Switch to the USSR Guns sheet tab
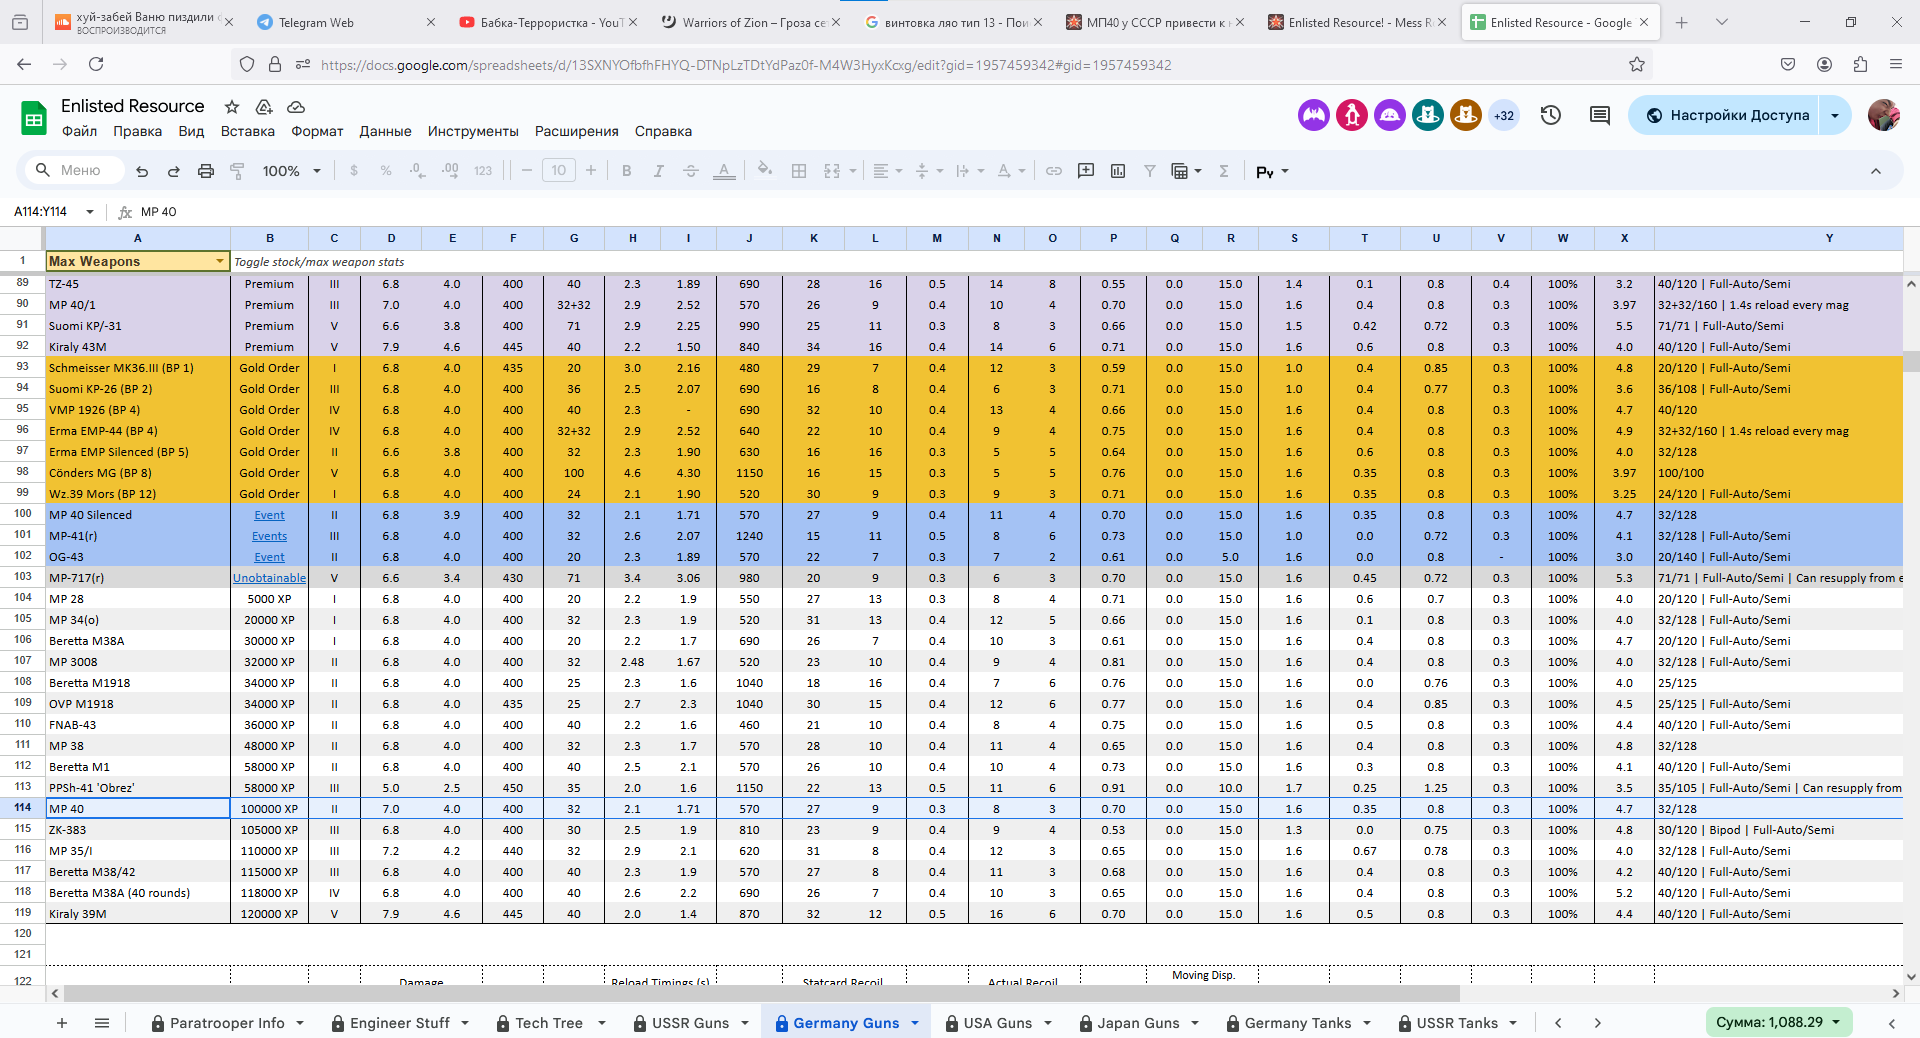This screenshot has width=1920, height=1038. click(x=690, y=1023)
